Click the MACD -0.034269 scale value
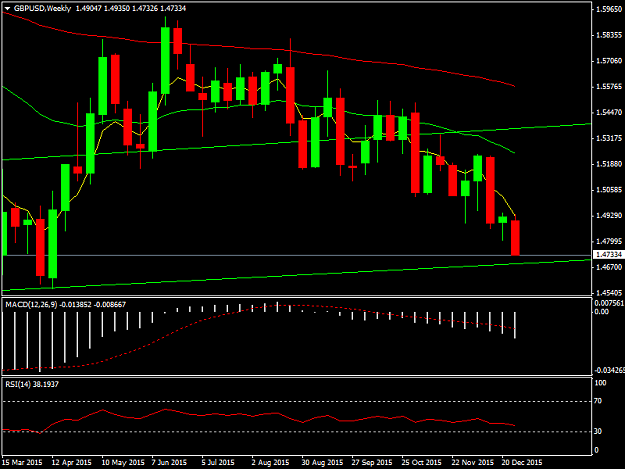The height and width of the screenshot is (469, 625). 609,370
